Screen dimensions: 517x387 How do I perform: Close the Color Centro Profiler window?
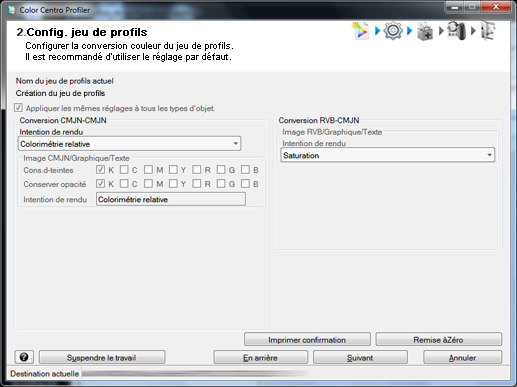496,7
